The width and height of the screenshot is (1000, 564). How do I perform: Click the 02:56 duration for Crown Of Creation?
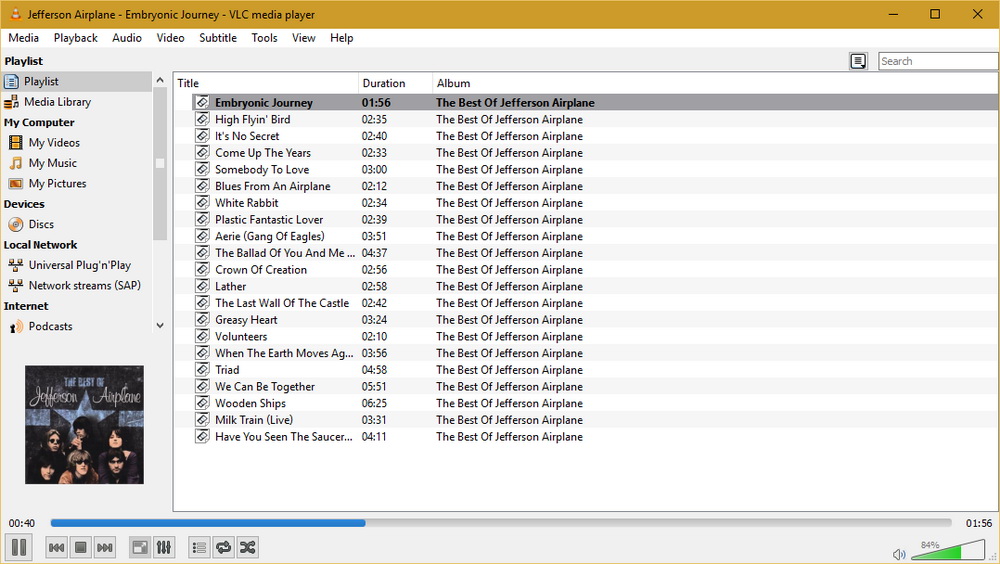[374, 270]
